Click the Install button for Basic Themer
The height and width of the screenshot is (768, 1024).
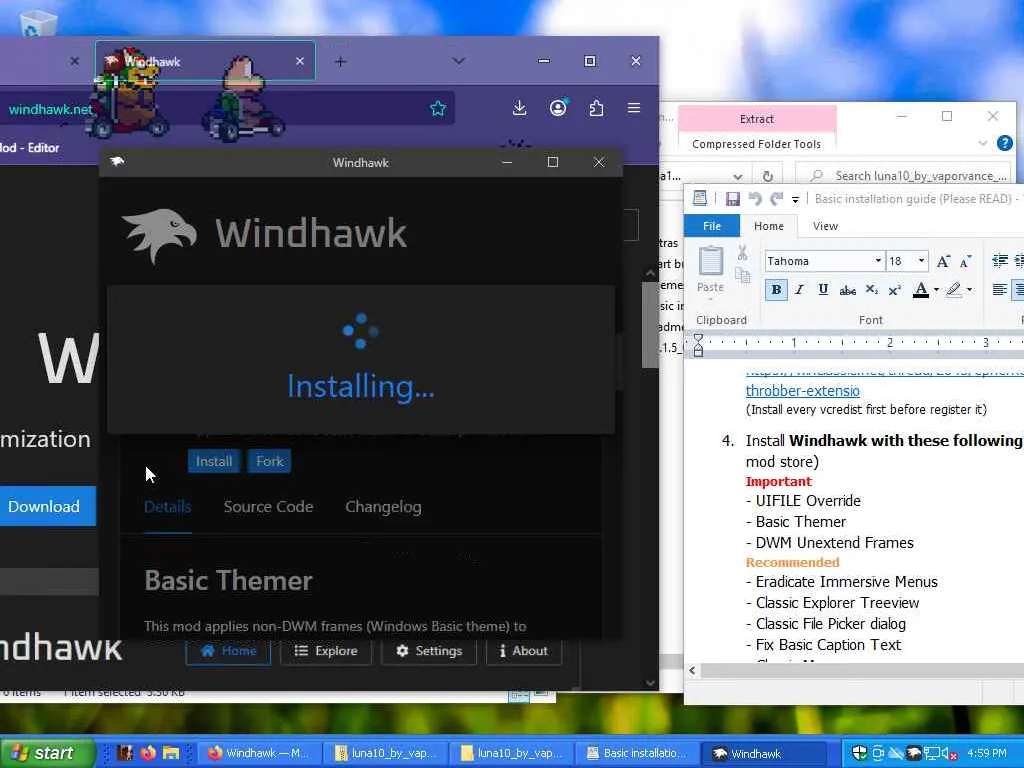[x=214, y=461]
